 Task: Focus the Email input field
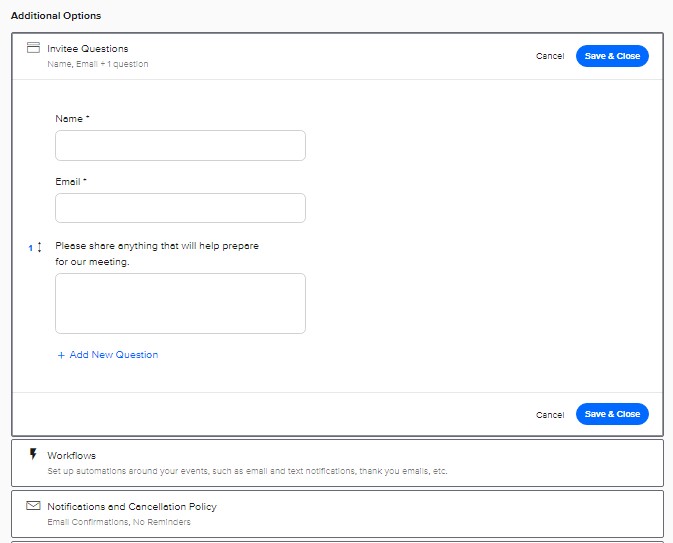[x=180, y=208]
